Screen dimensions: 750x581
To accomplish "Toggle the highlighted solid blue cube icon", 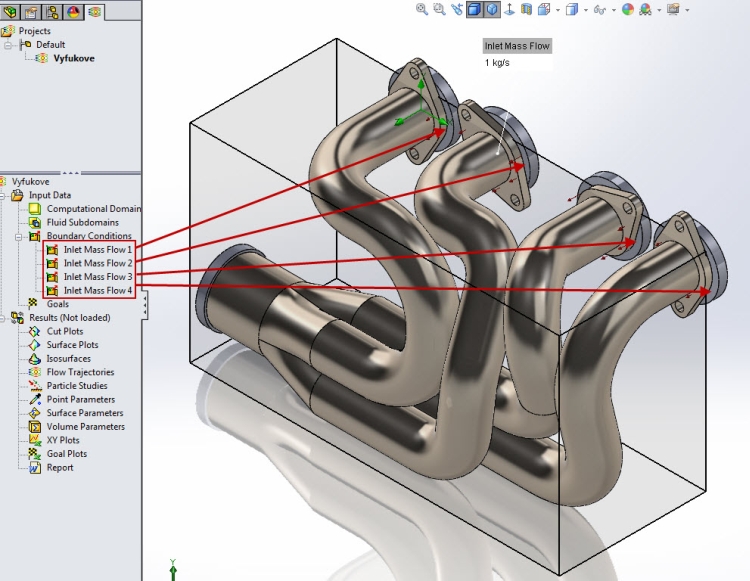I will point(474,9).
